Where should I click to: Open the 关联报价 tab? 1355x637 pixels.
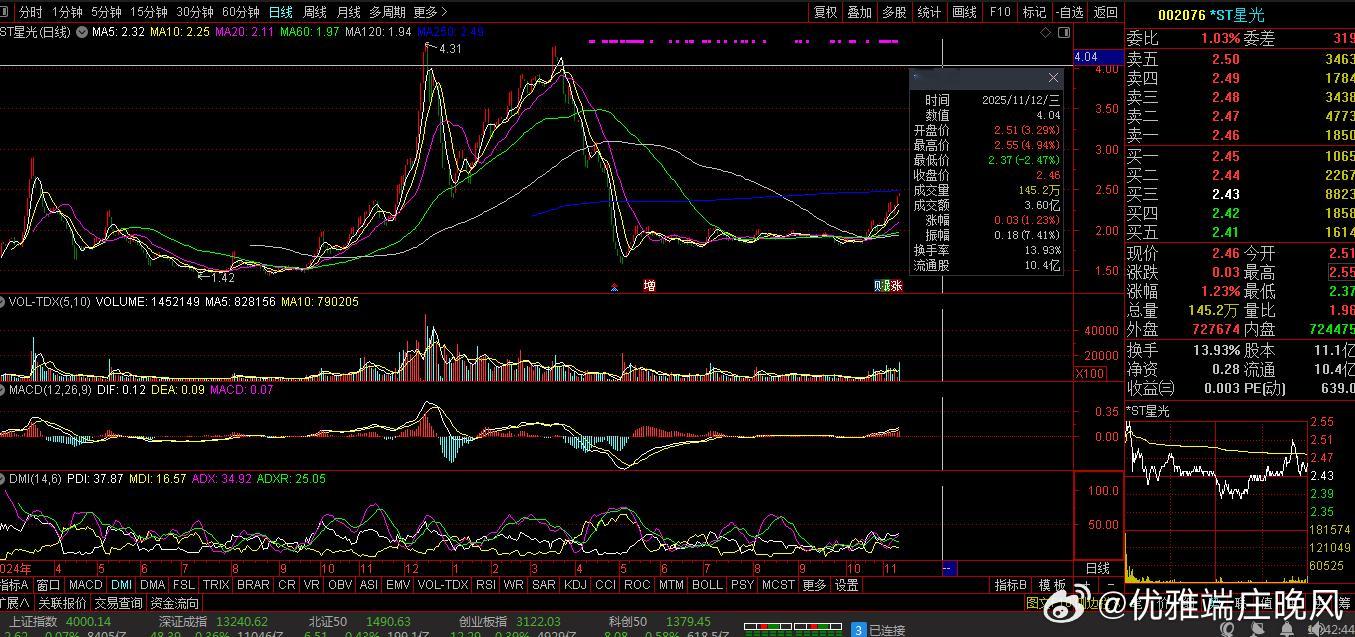click(63, 603)
